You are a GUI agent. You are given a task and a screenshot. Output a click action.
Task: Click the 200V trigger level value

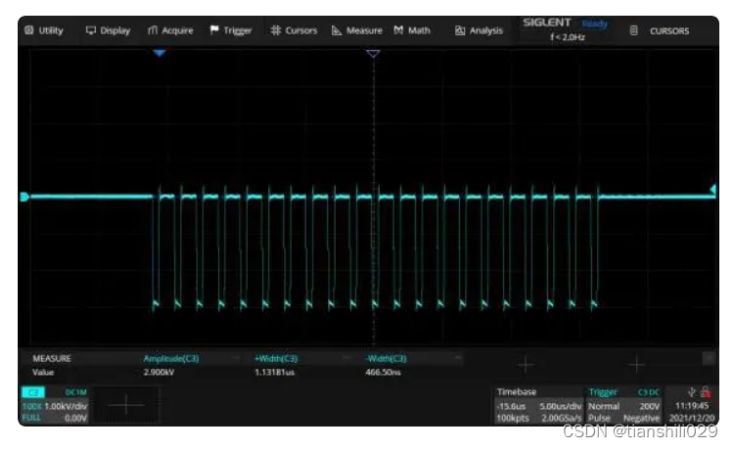pyautogui.click(x=649, y=407)
